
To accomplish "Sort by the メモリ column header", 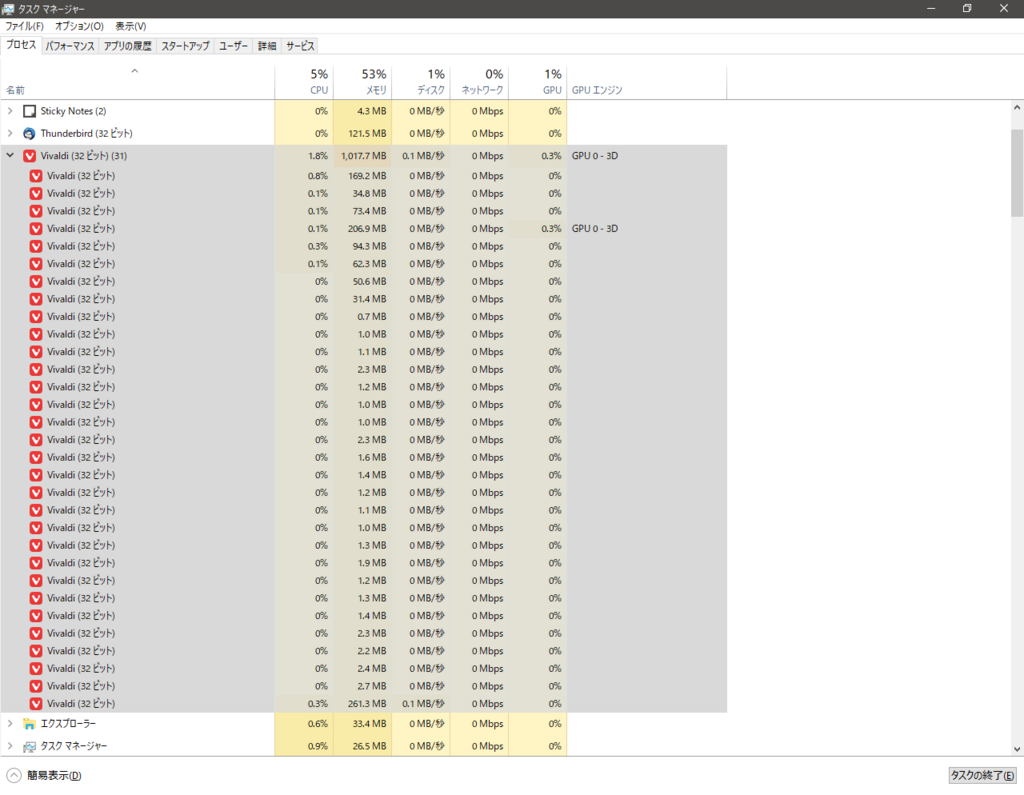I will [x=362, y=82].
